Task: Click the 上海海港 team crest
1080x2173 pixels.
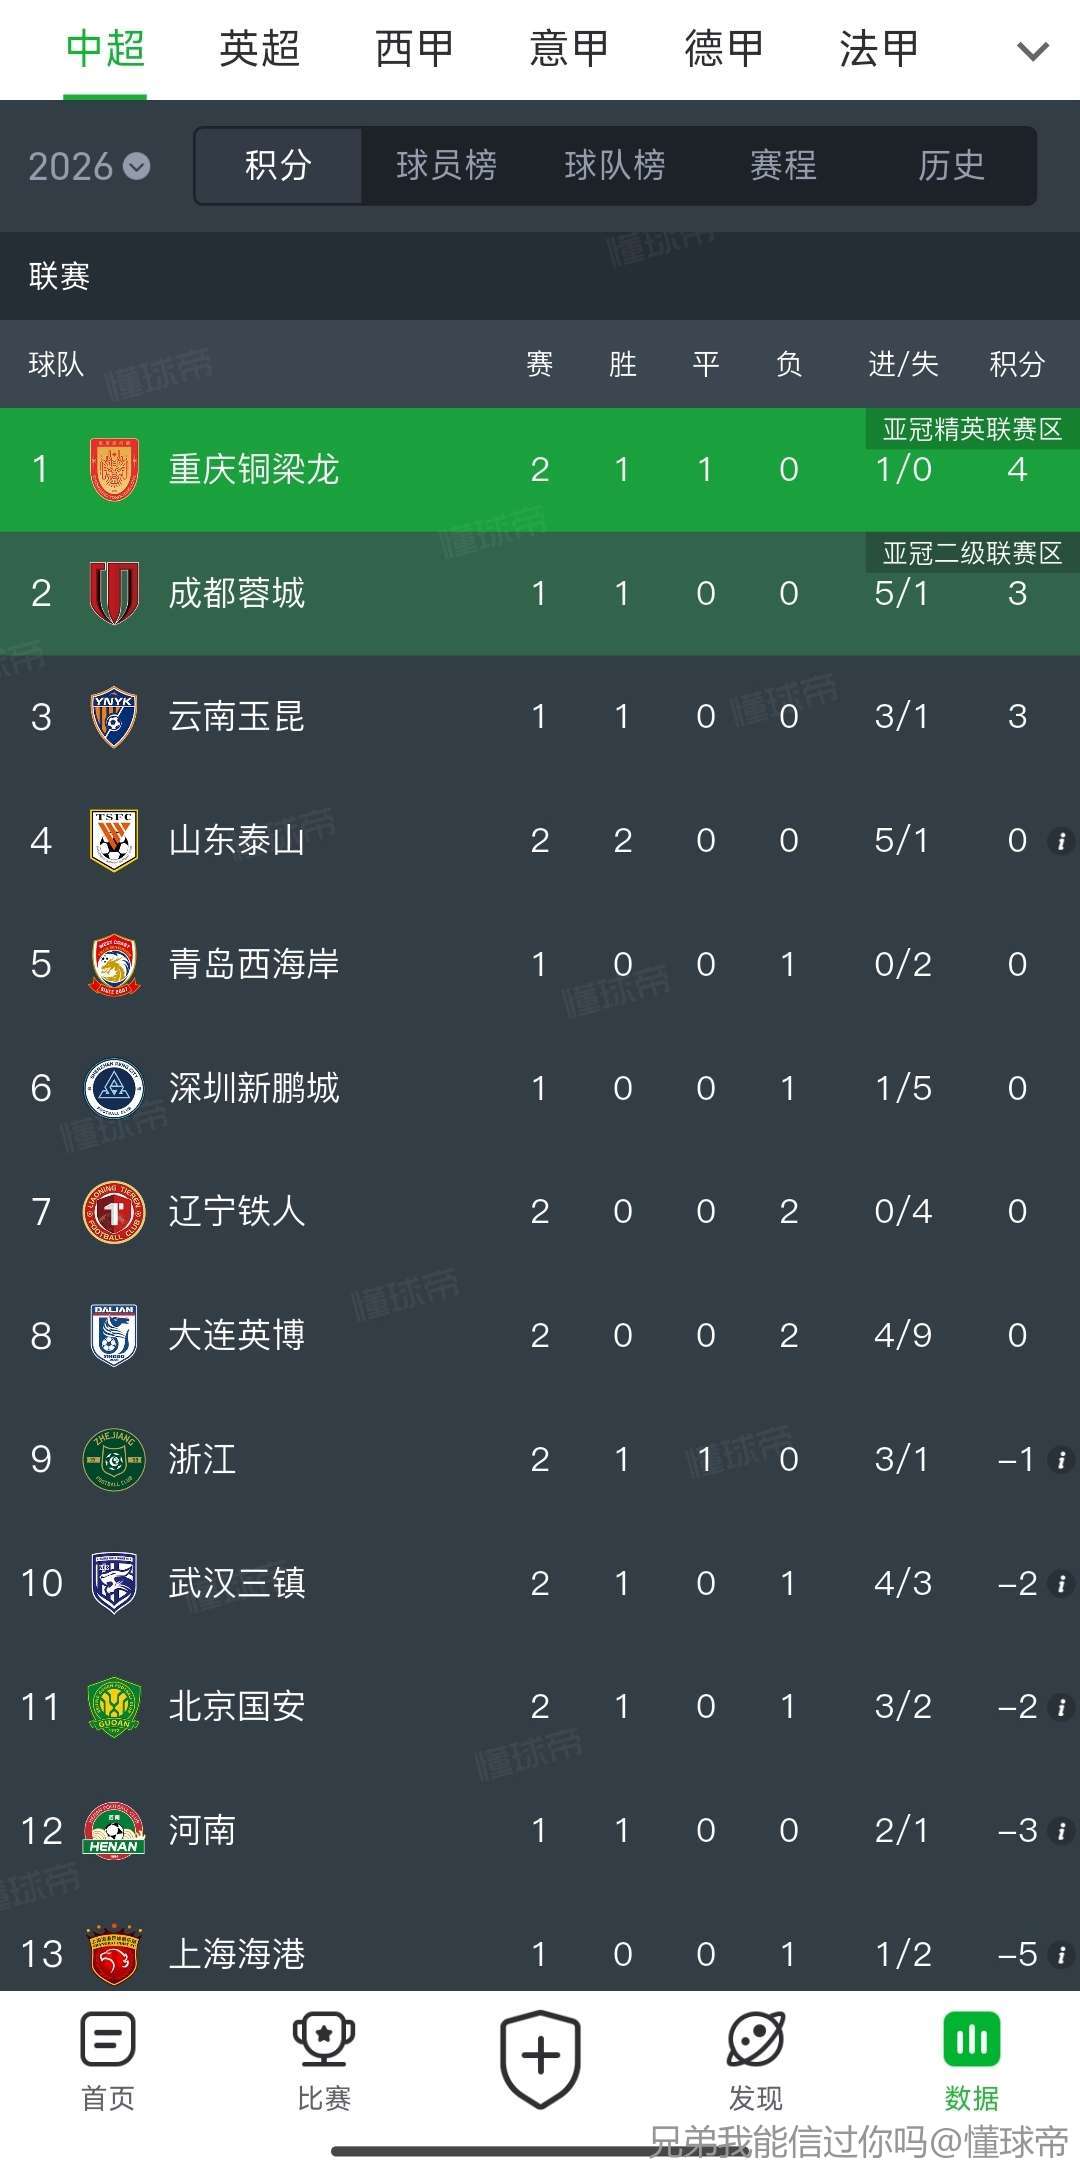Action: (114, 1953)
